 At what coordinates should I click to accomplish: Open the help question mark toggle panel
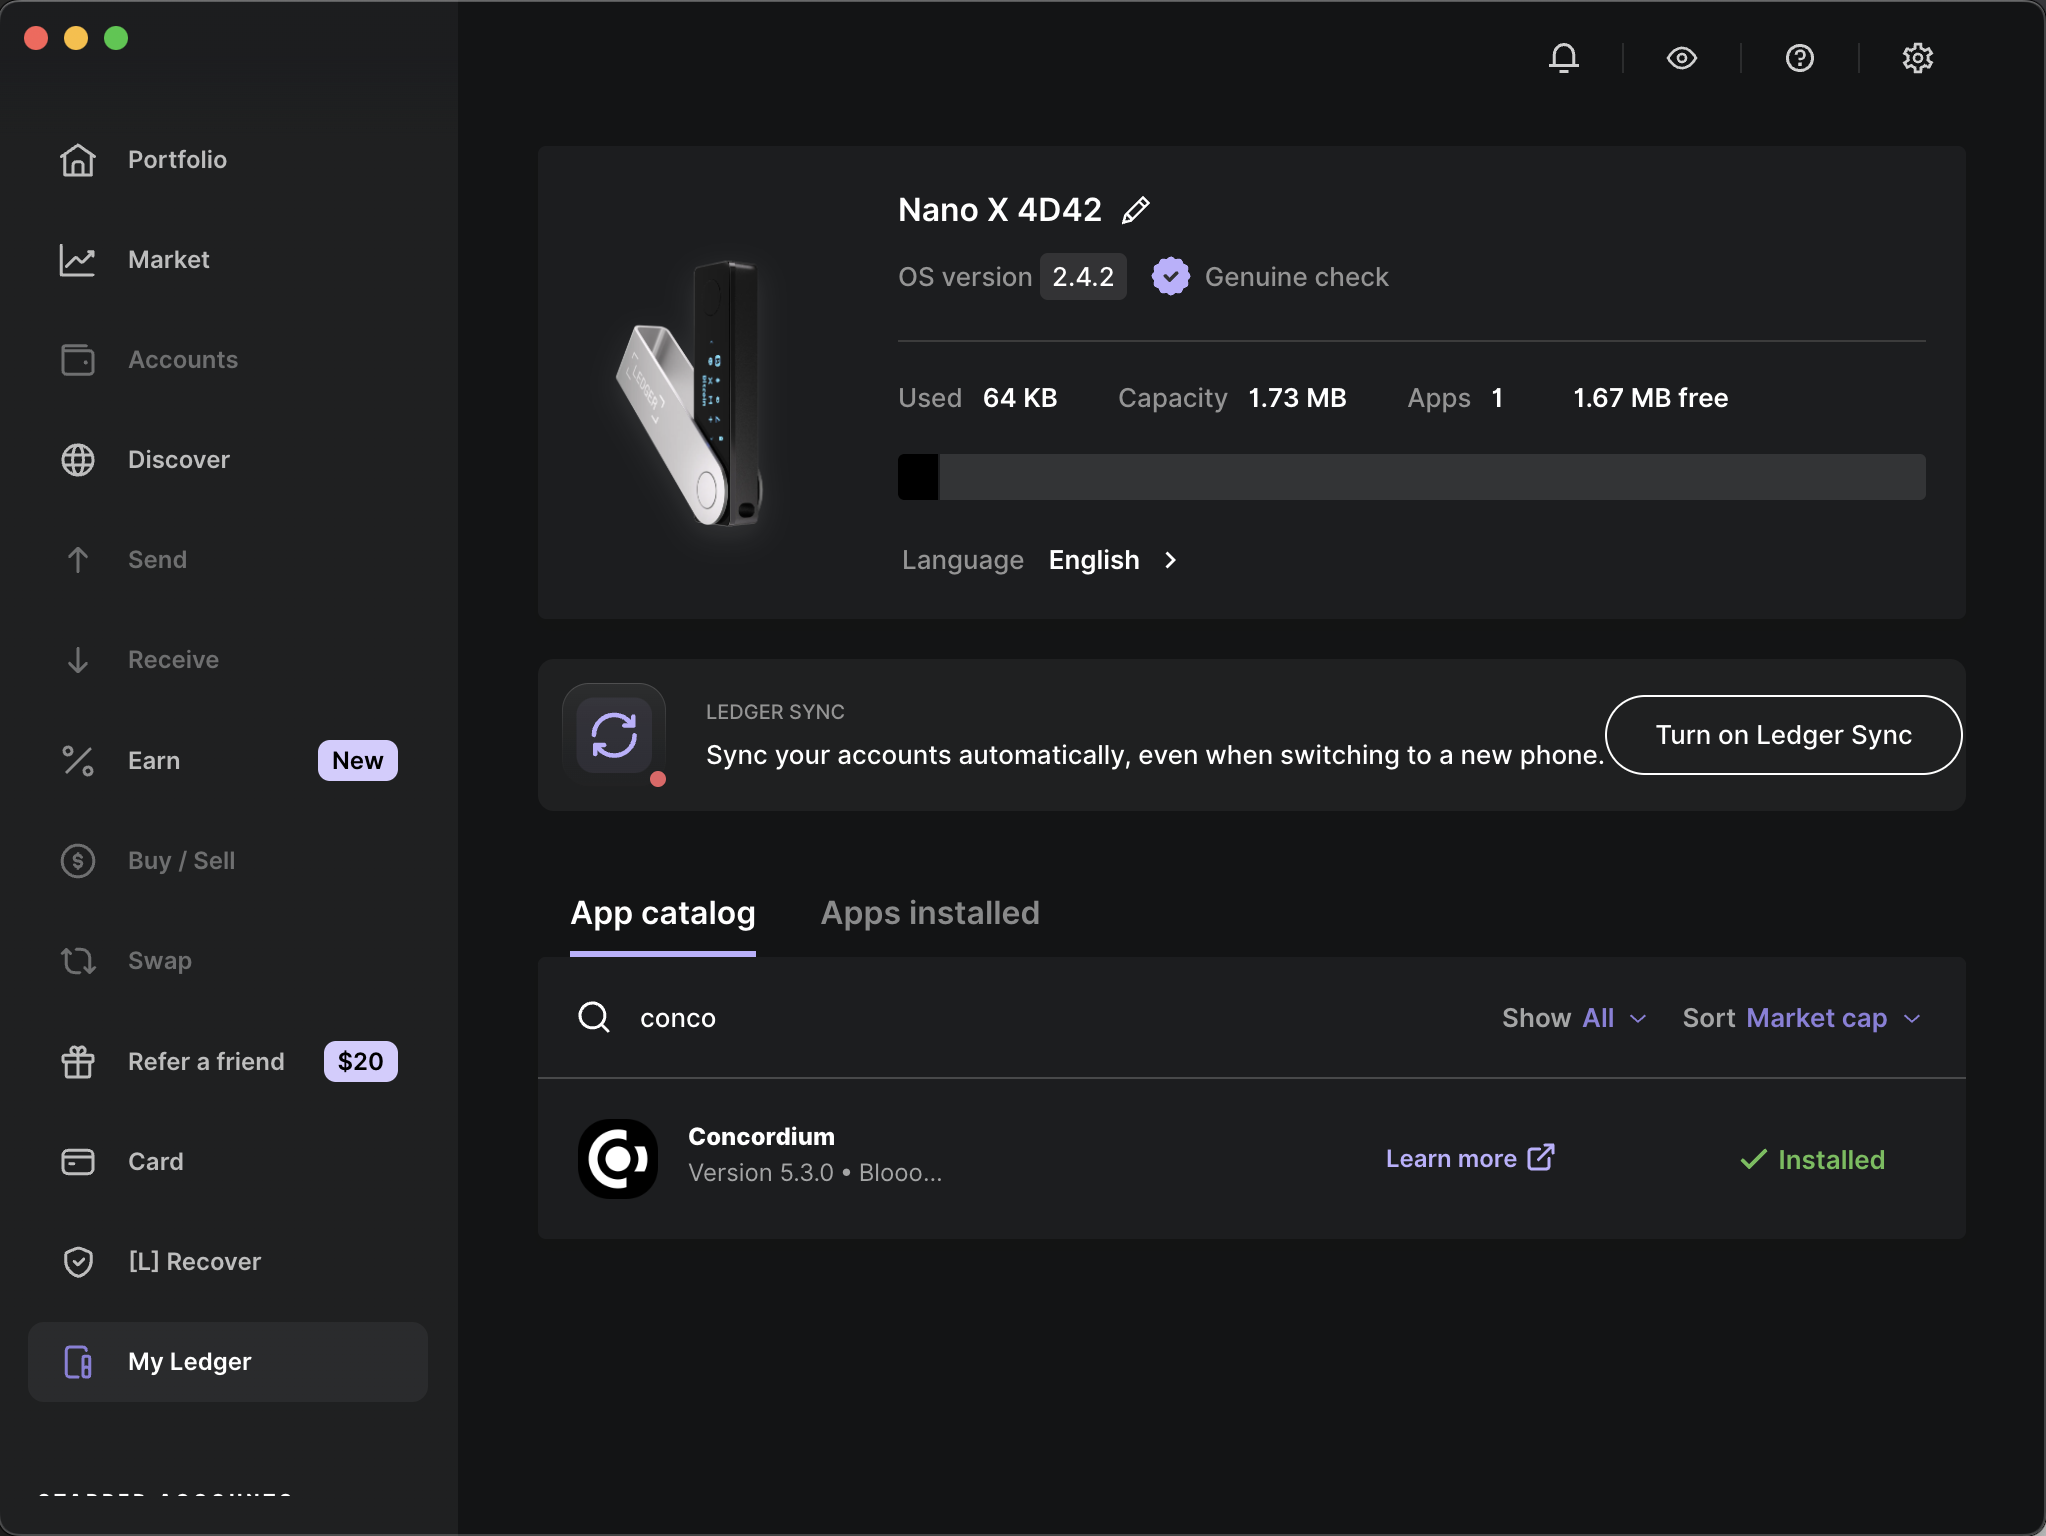(1798, 58)
